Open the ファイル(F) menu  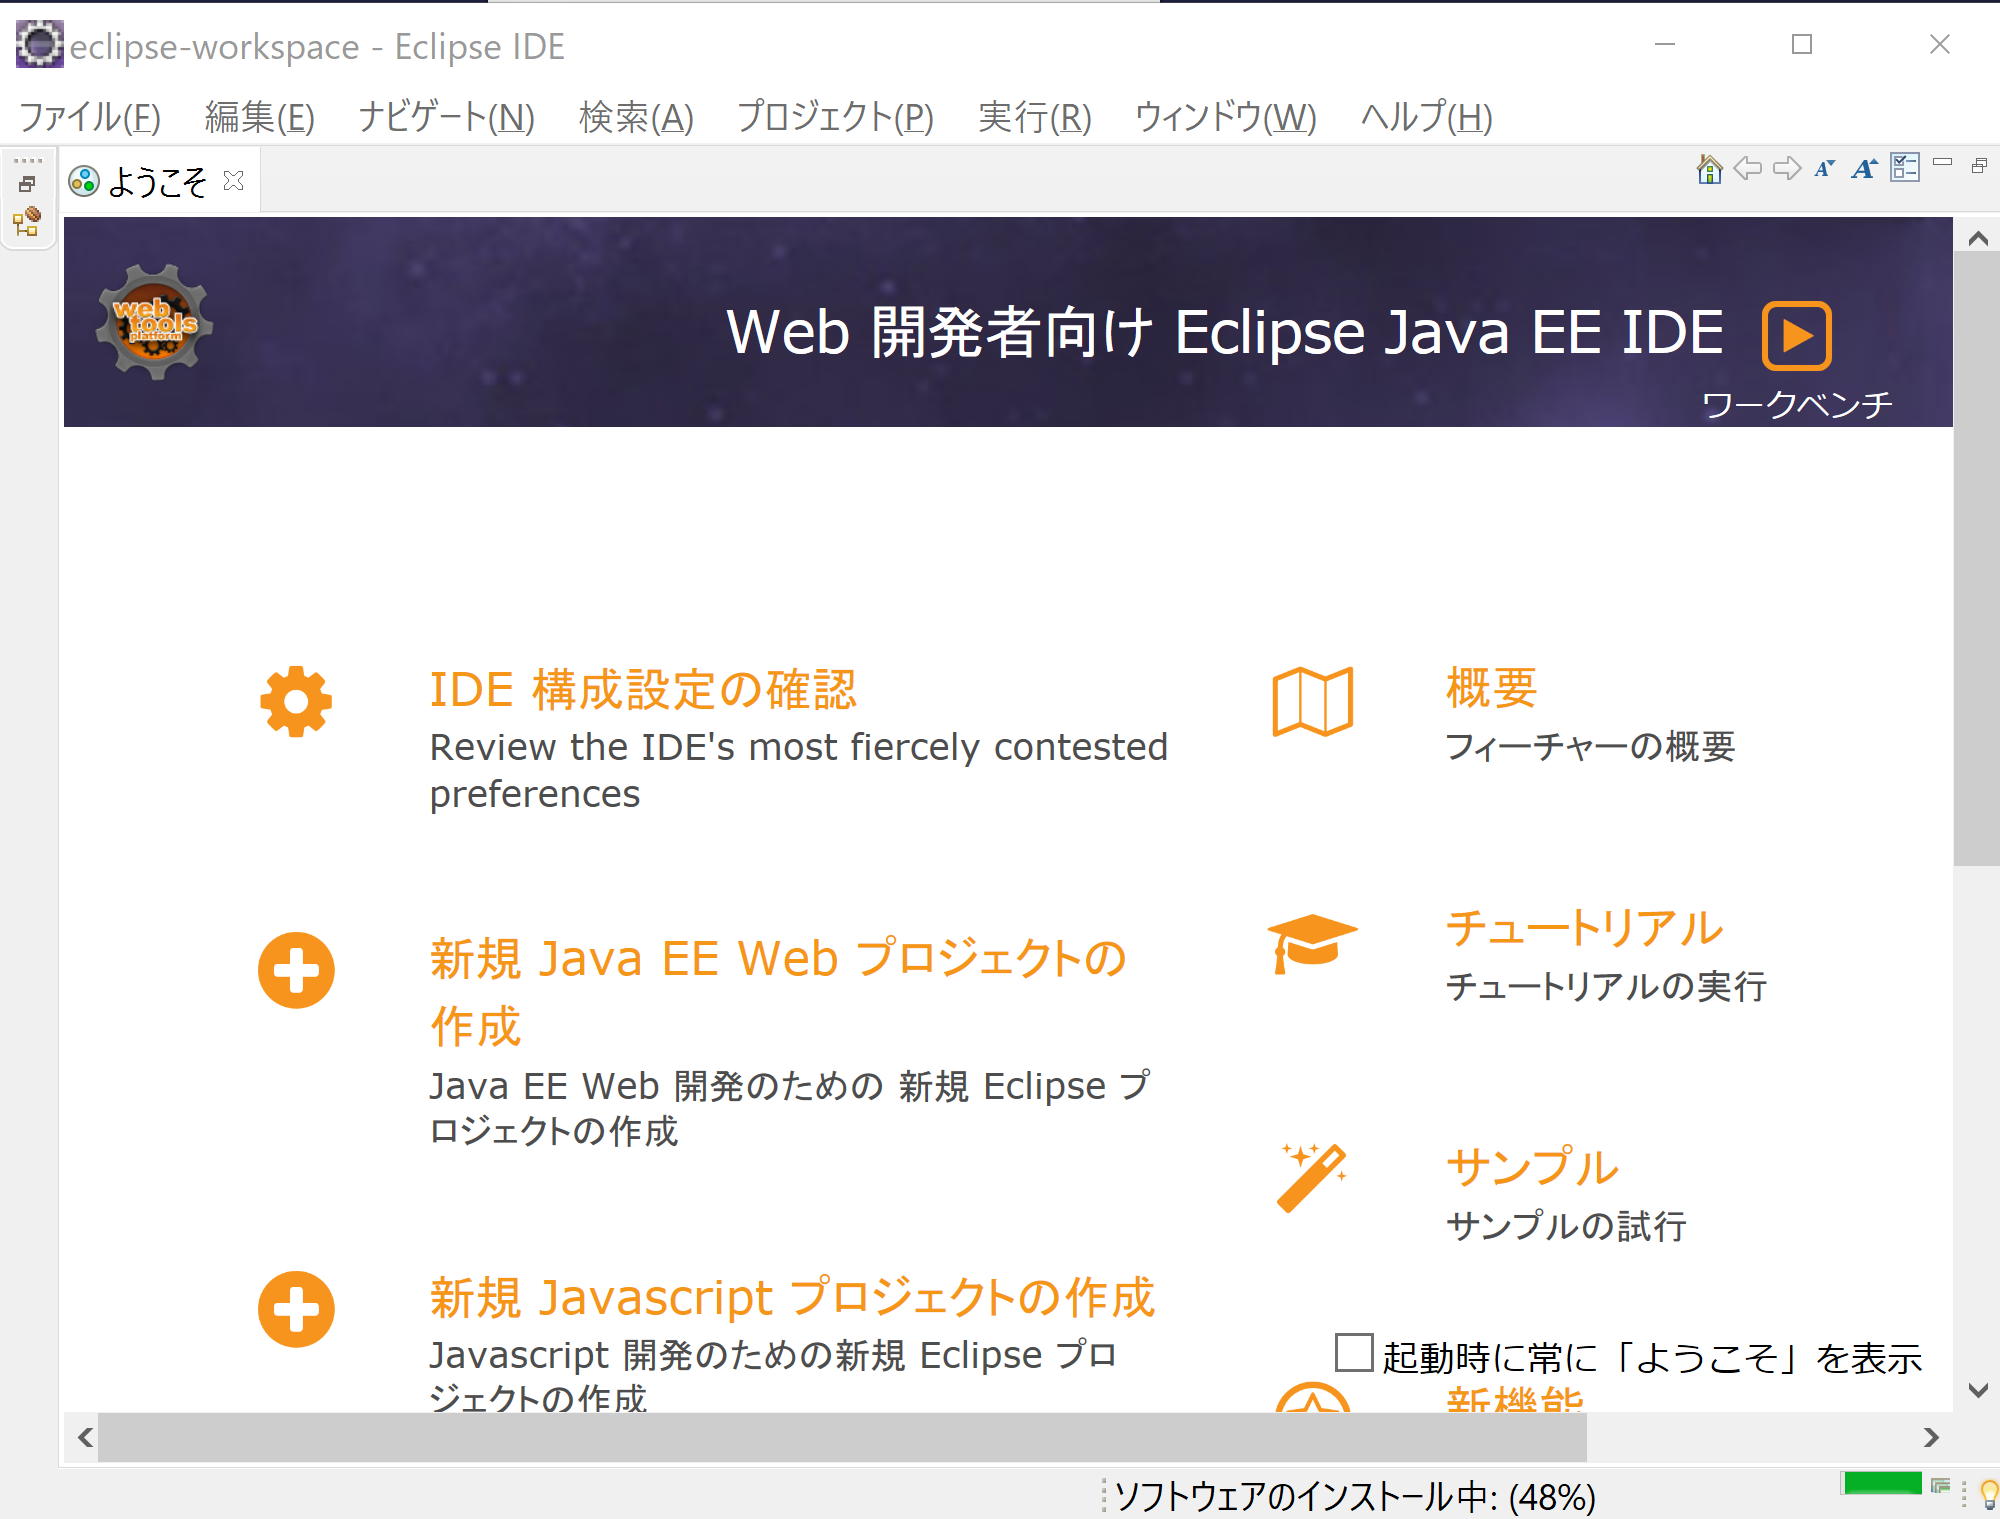pos(90,117)
